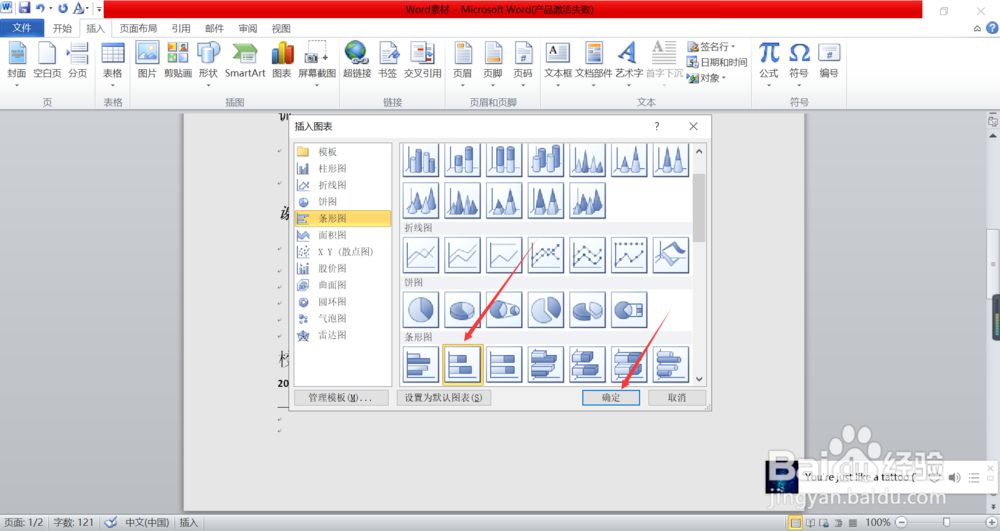Select Stock chart (股价图) category
The image size is (1000, 531).
(342, 268)
